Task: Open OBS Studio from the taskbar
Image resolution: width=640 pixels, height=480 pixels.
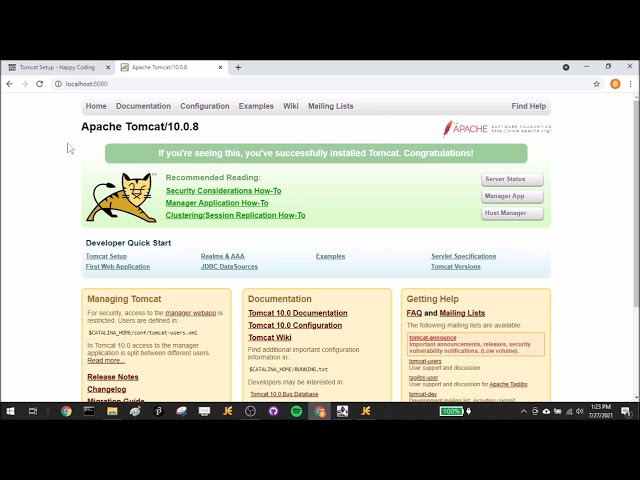Action: pyautogui.click(x=250, y=411)
